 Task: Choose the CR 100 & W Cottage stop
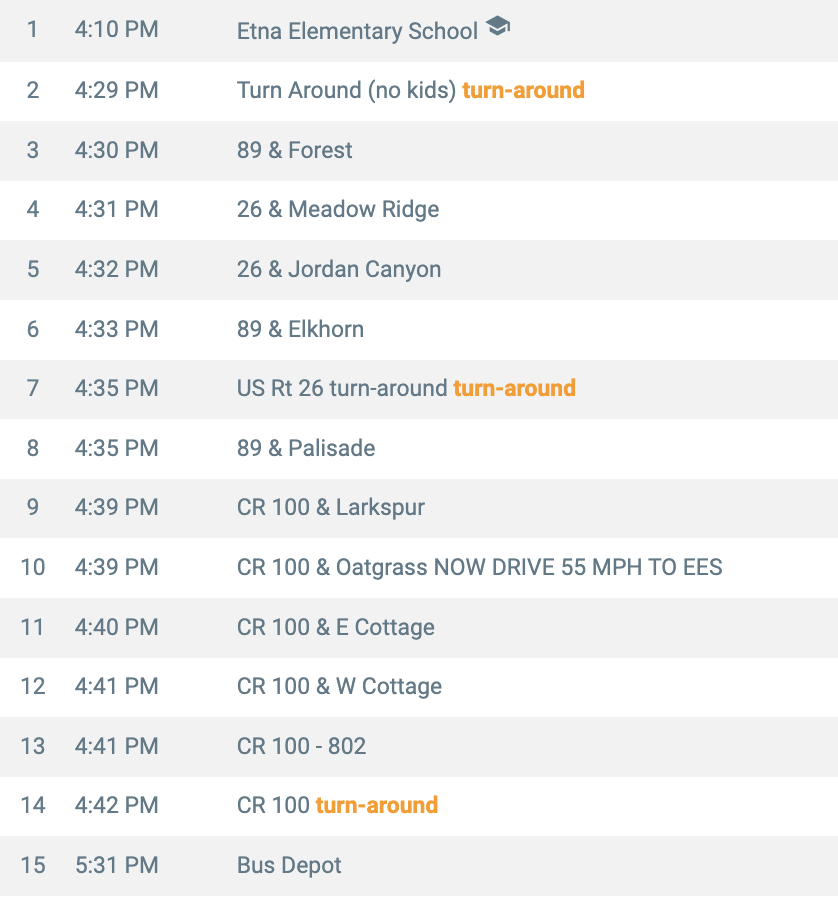tap(339, 686)
